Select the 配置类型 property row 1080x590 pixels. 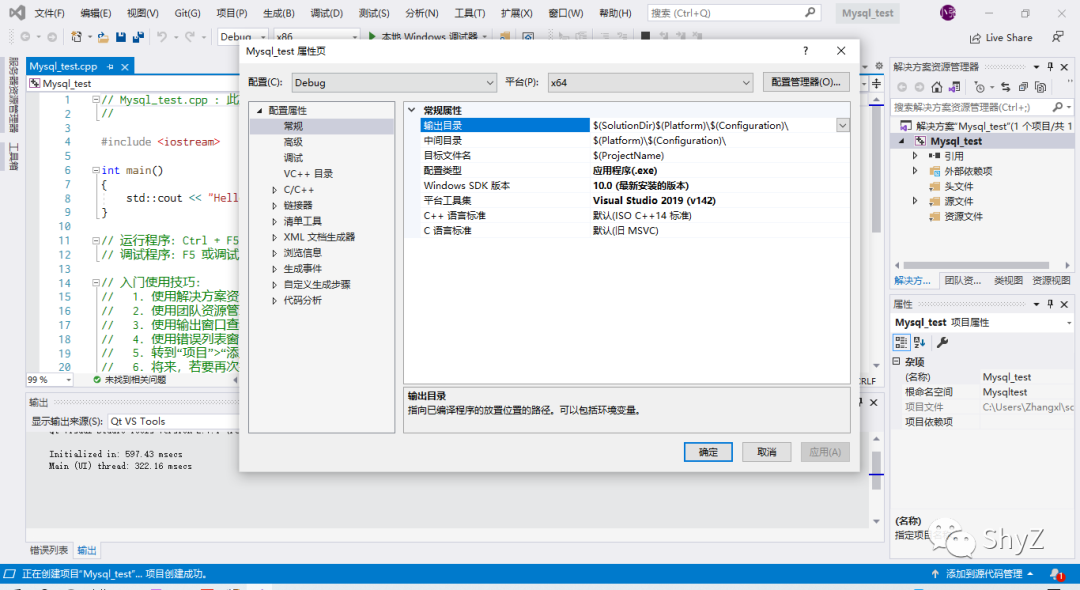(x=635, y=171)
